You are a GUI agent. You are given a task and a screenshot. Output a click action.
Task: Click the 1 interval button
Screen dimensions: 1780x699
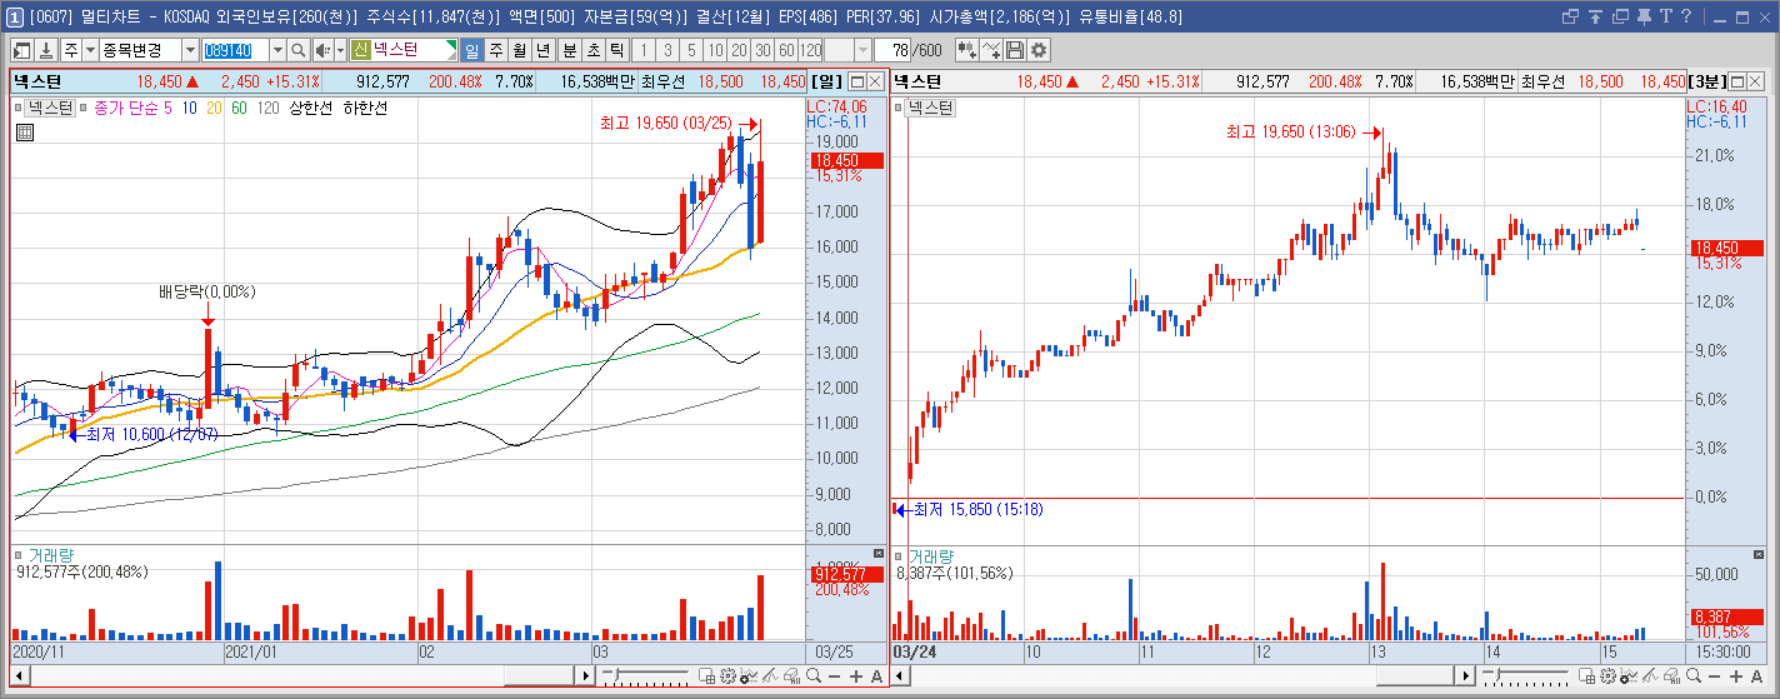[644, 50]
